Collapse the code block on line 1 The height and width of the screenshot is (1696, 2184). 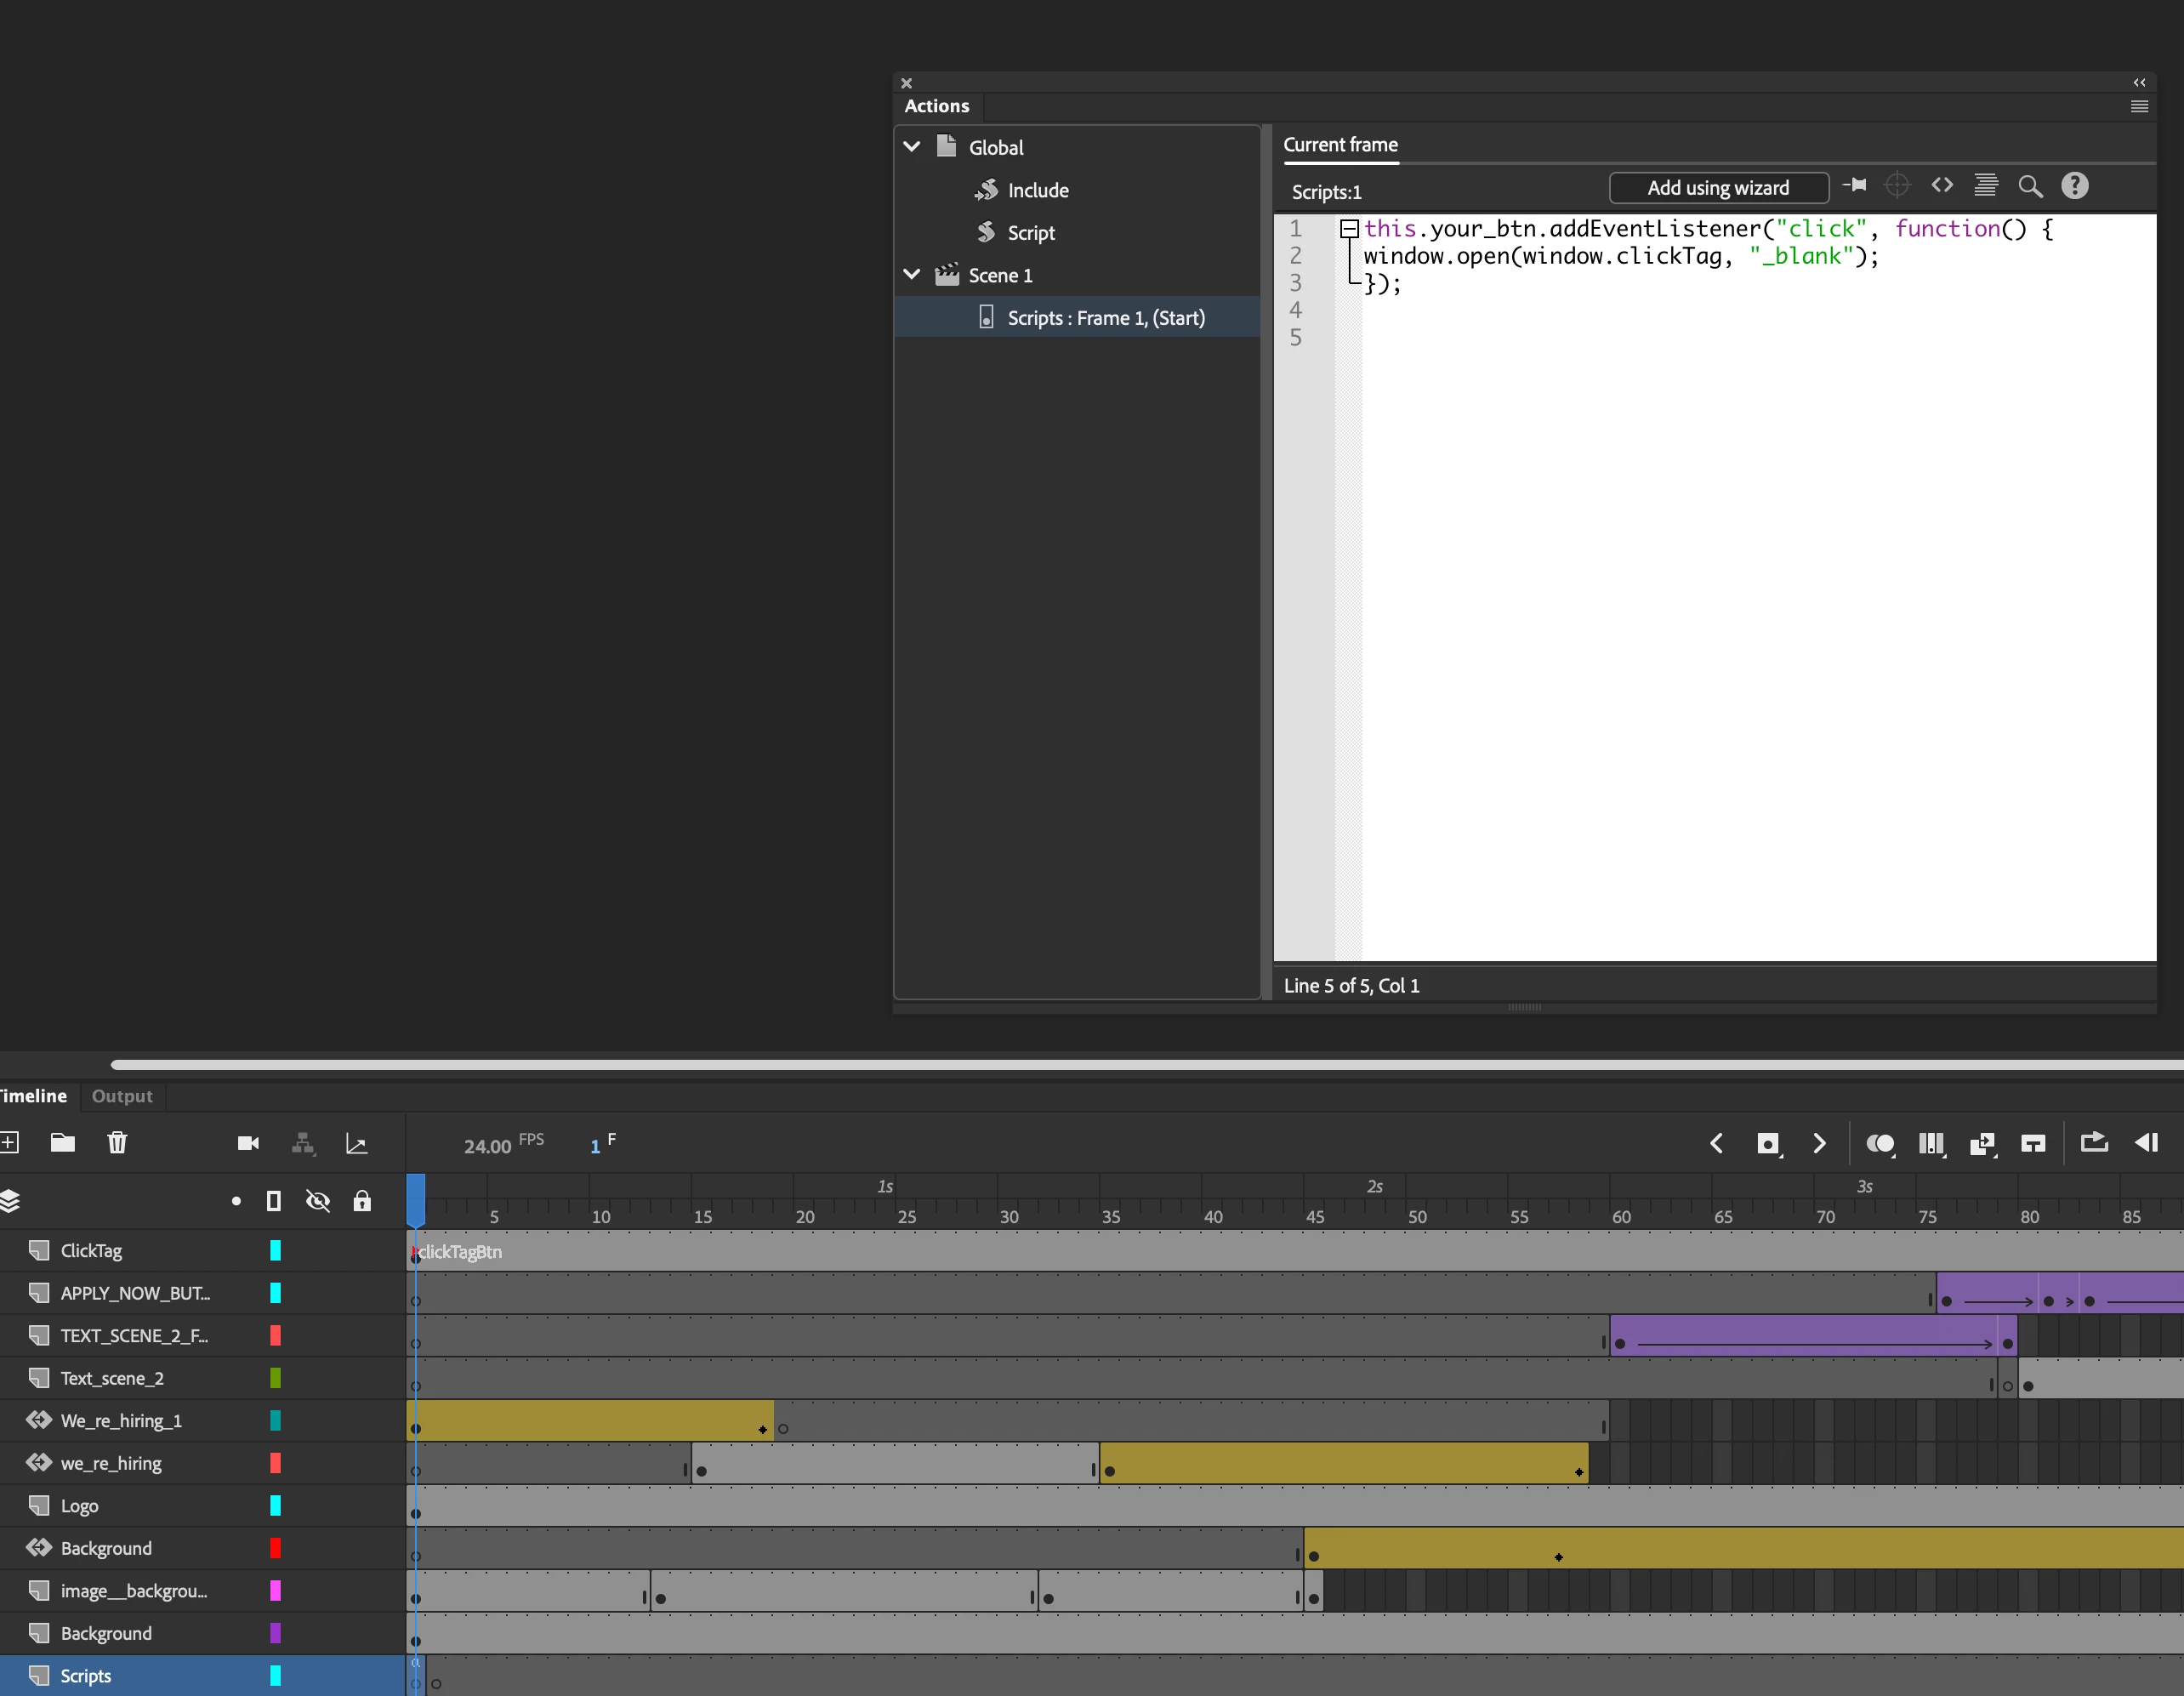tap(1349, 229)
